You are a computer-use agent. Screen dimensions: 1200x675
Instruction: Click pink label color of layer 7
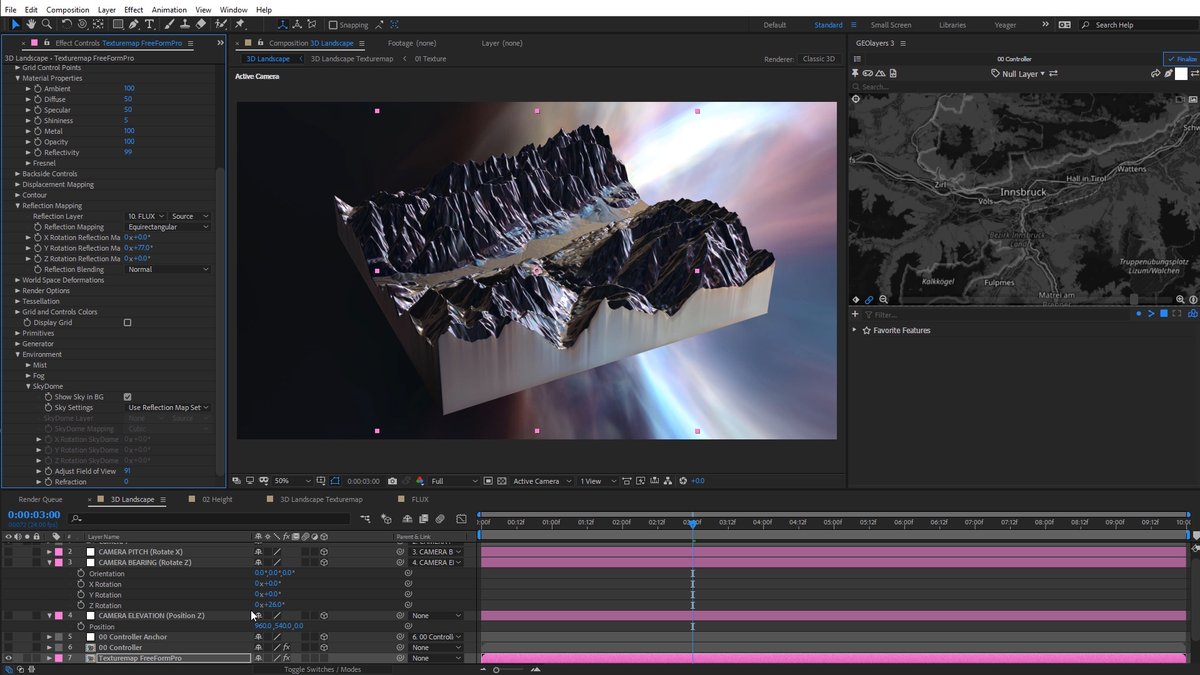pyautogui.click(x=58, y=658)
